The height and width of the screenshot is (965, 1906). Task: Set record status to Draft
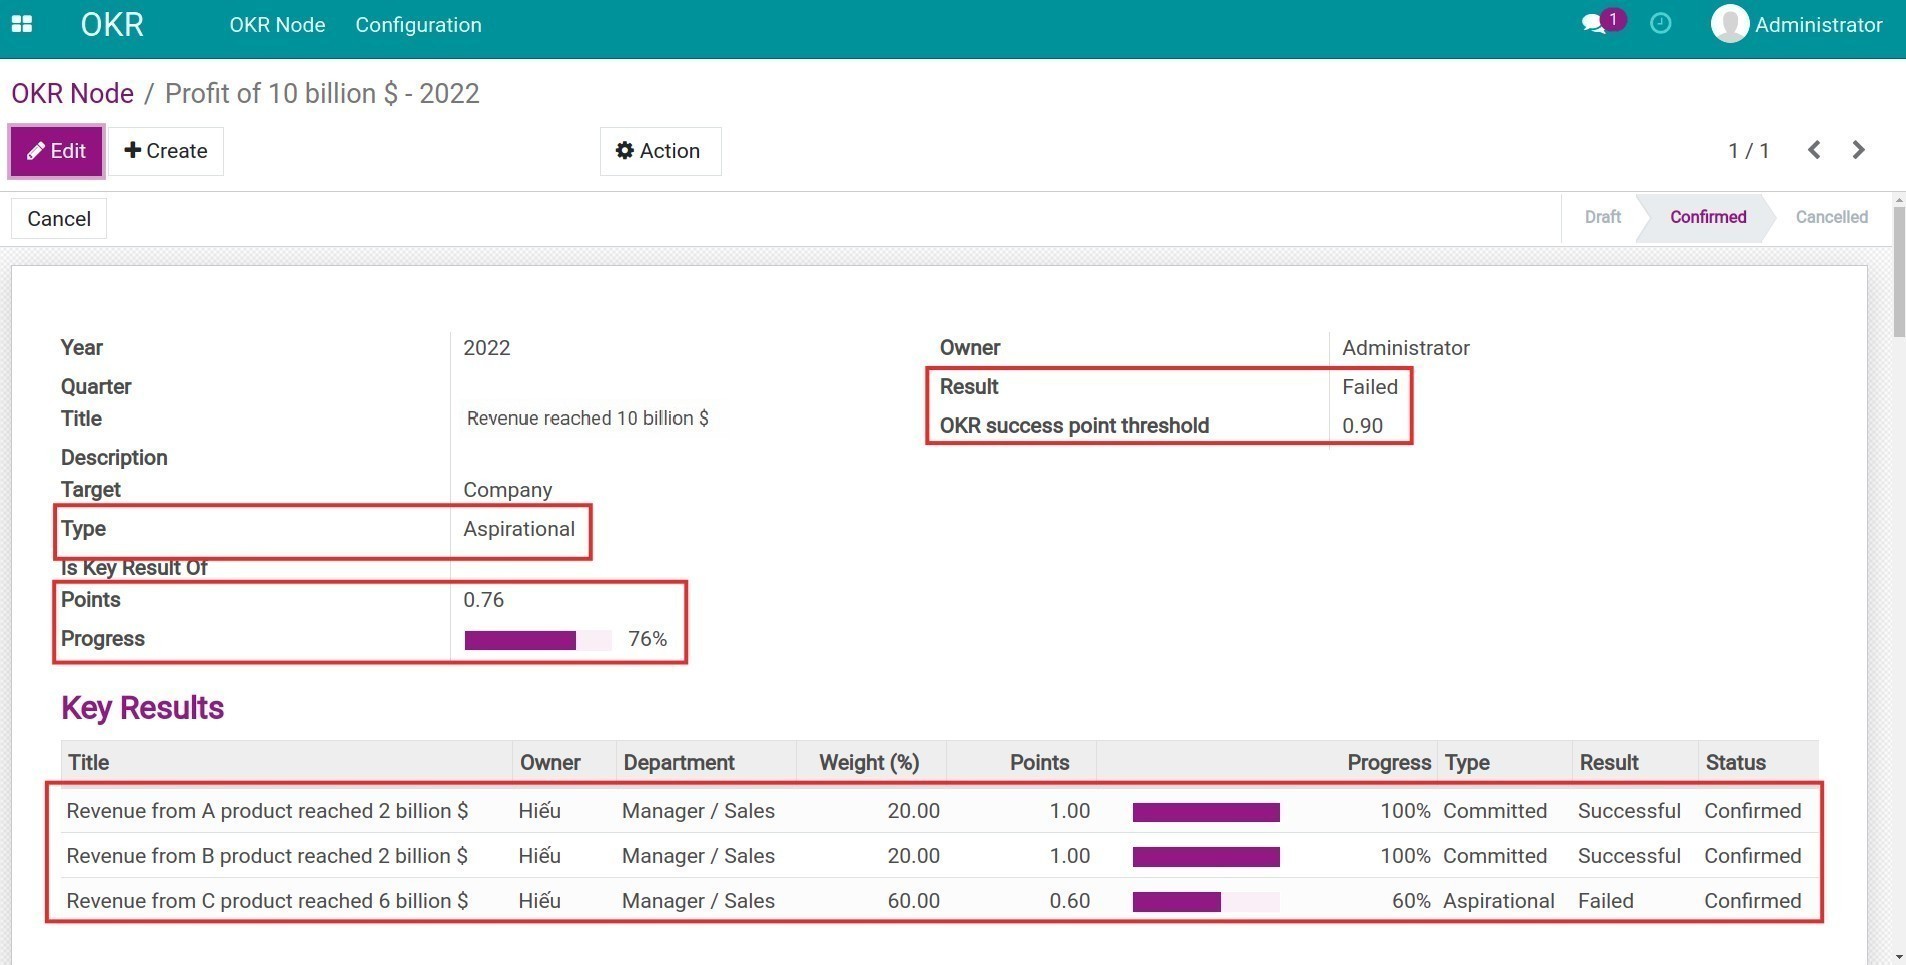pos(1601,217)
